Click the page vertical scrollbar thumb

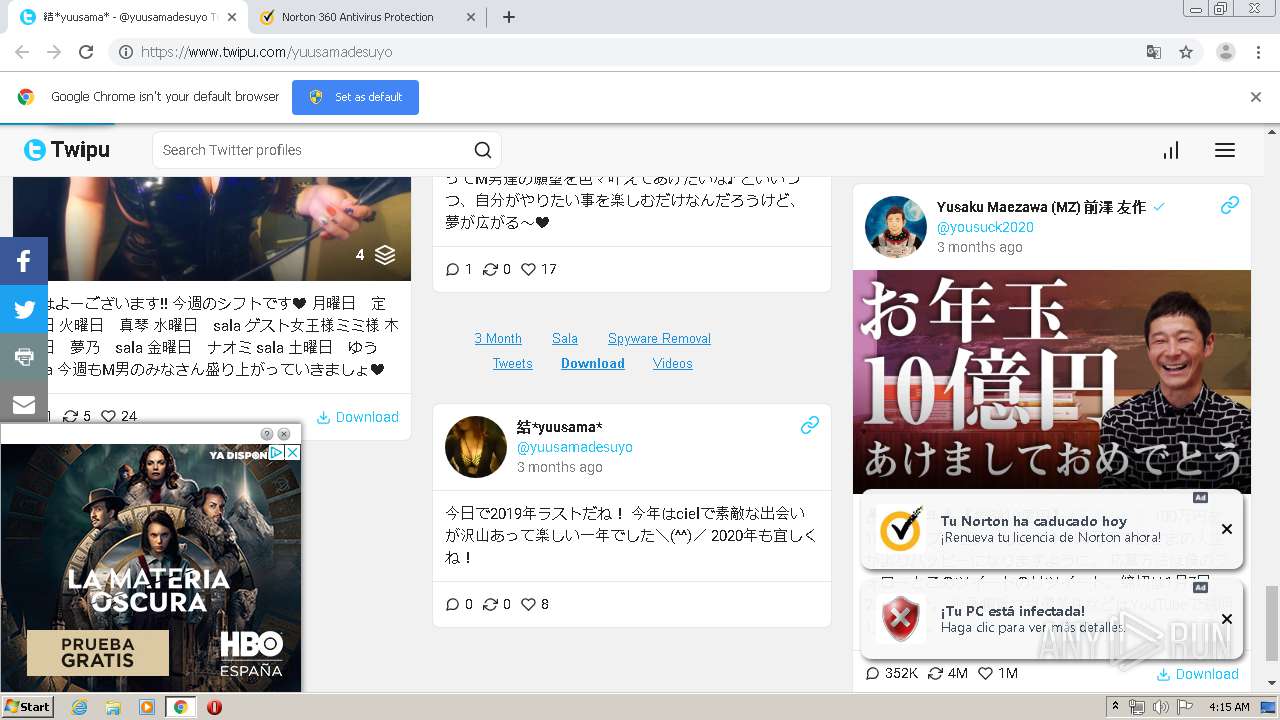(x=1272, y=623)
